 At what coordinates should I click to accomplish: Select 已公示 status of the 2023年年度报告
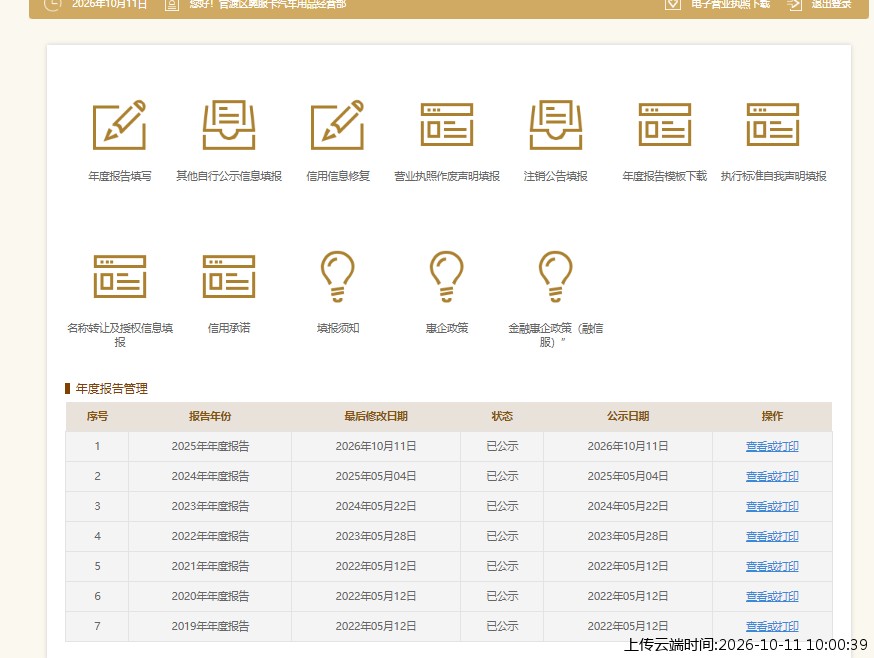[502, 506]
